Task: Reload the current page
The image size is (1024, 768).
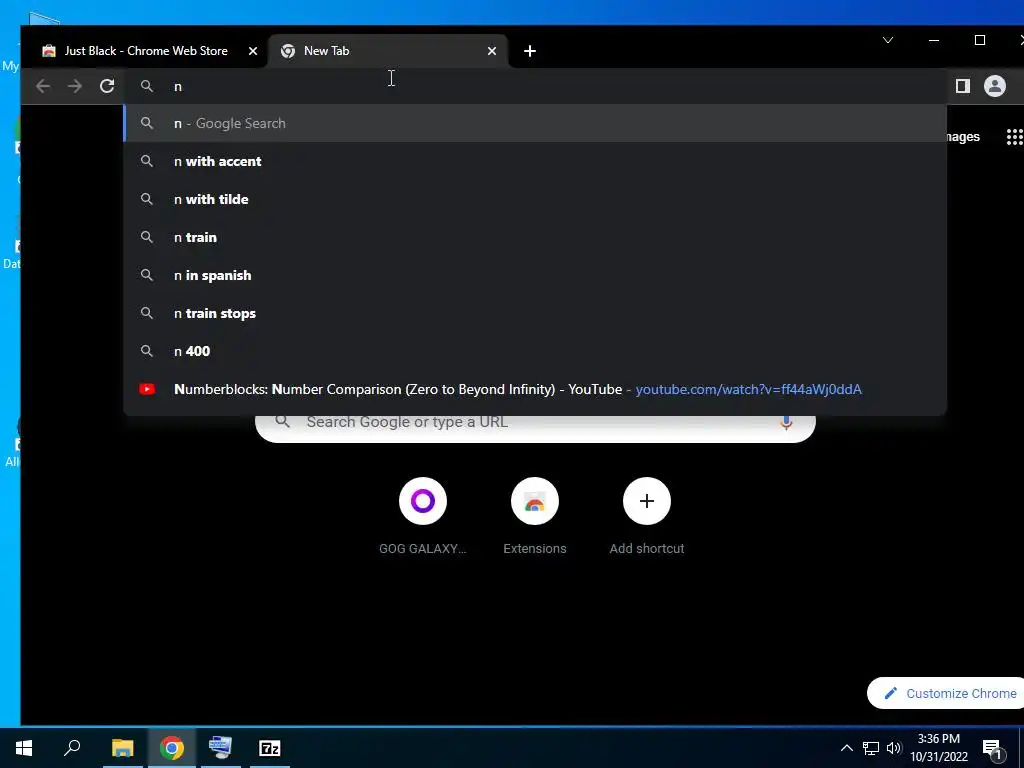Action: [x=107, y=86]
